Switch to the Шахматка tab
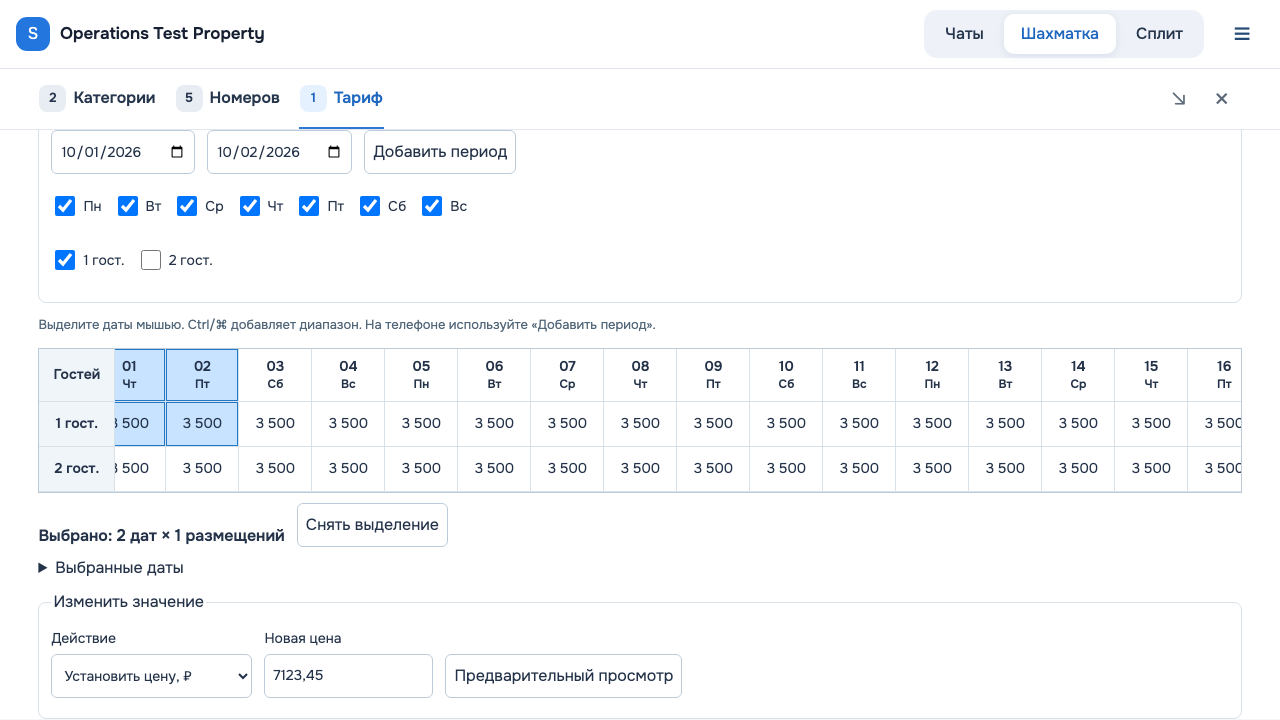This screenshot has height=720, width=1280. coord(1060,34)
